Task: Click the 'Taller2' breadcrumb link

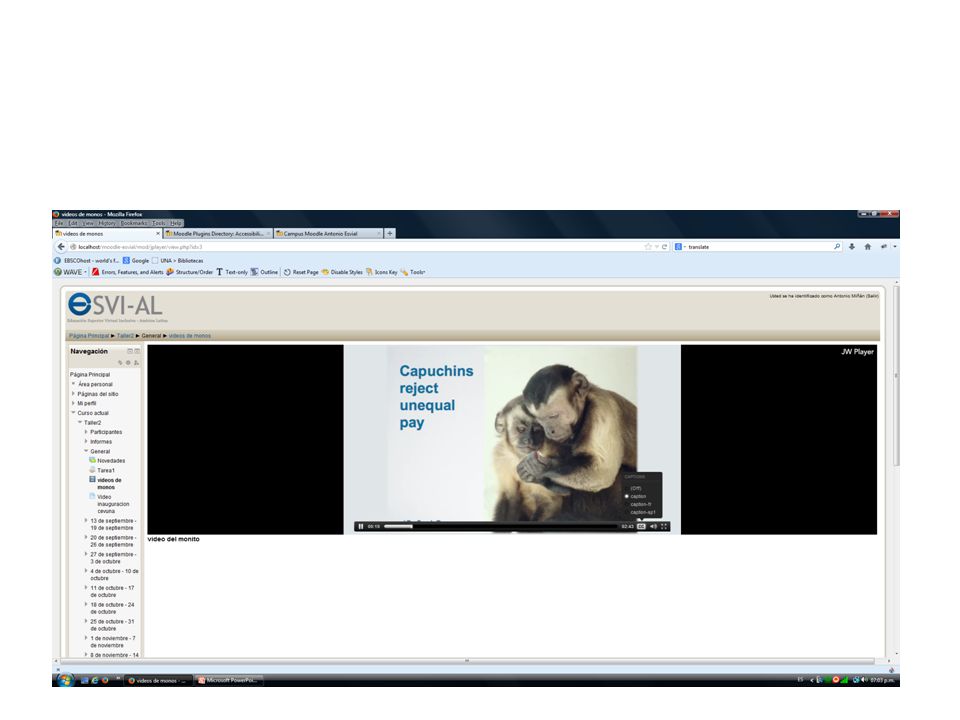Action: pos(125,336)
